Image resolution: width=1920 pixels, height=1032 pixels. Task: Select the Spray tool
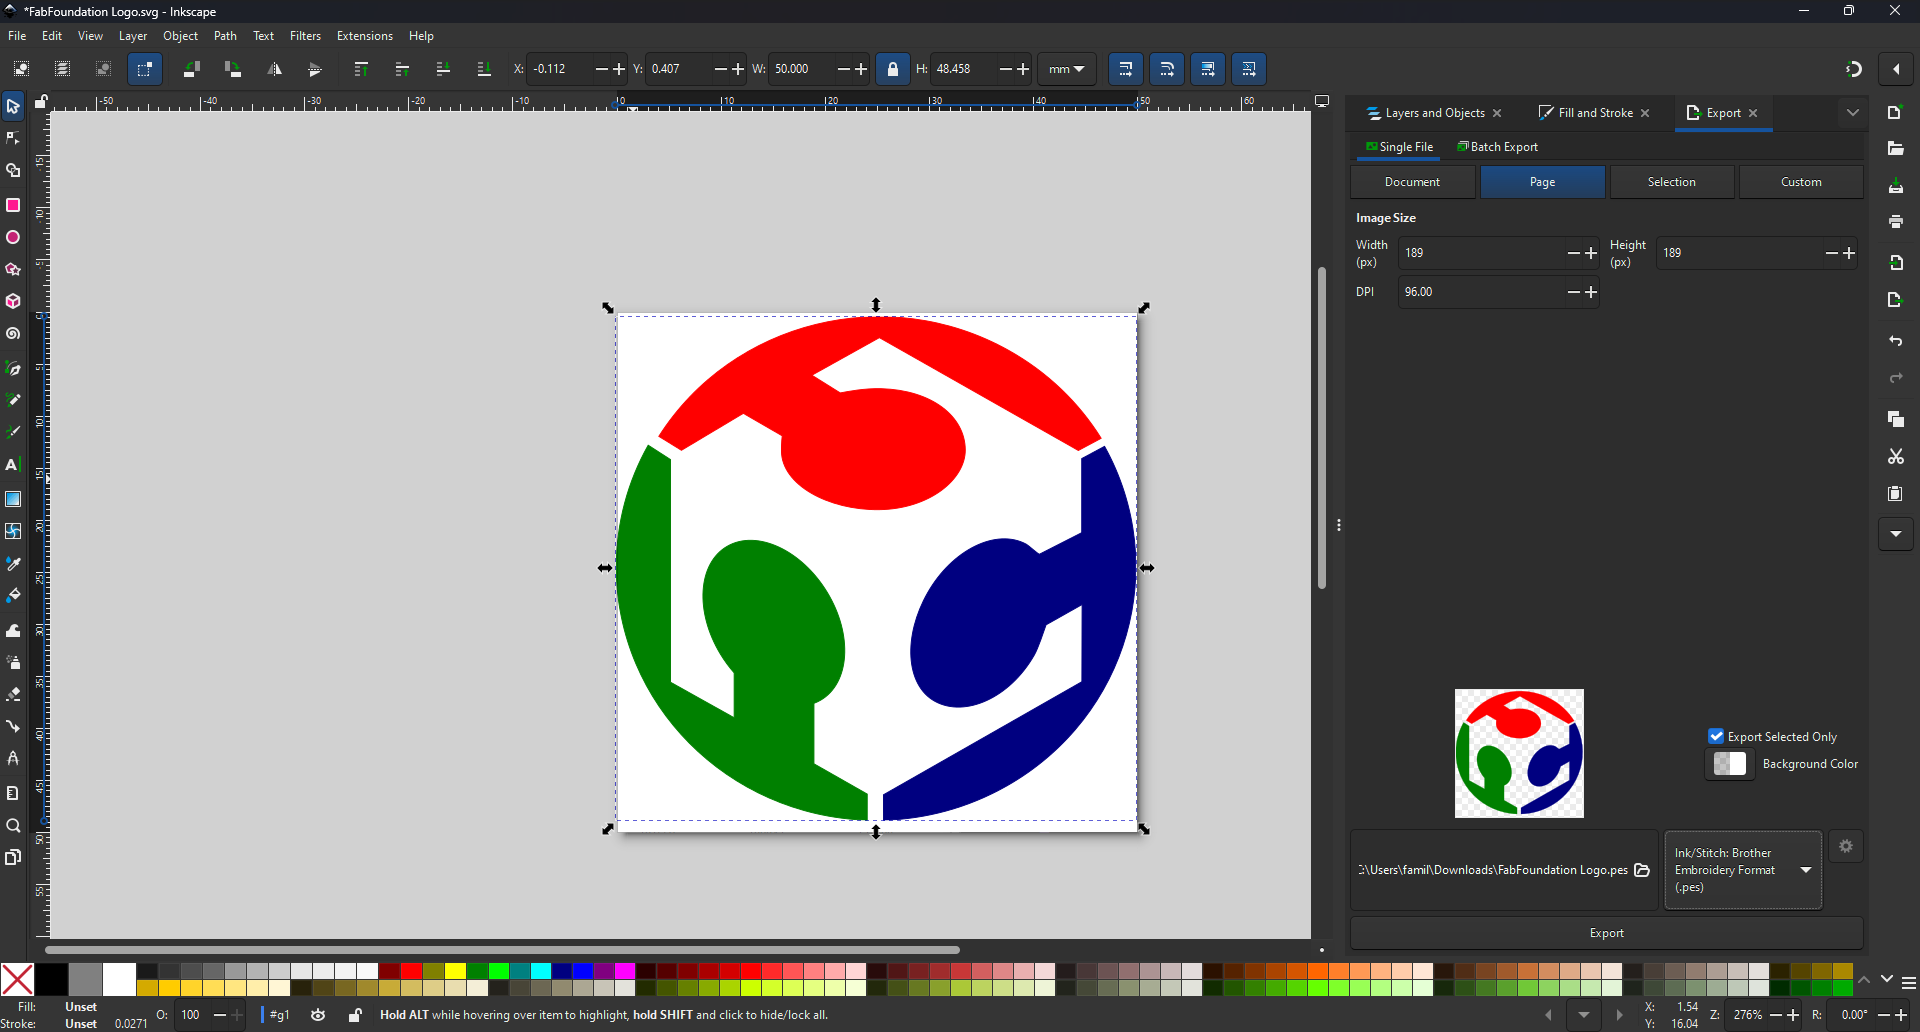[13, 663]
